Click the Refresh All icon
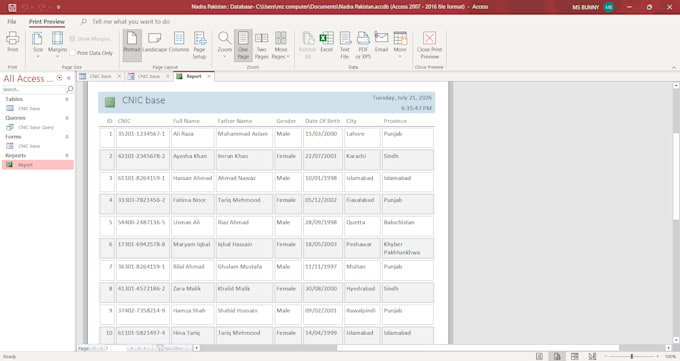The image size is (680, 361). coord(307,45)
